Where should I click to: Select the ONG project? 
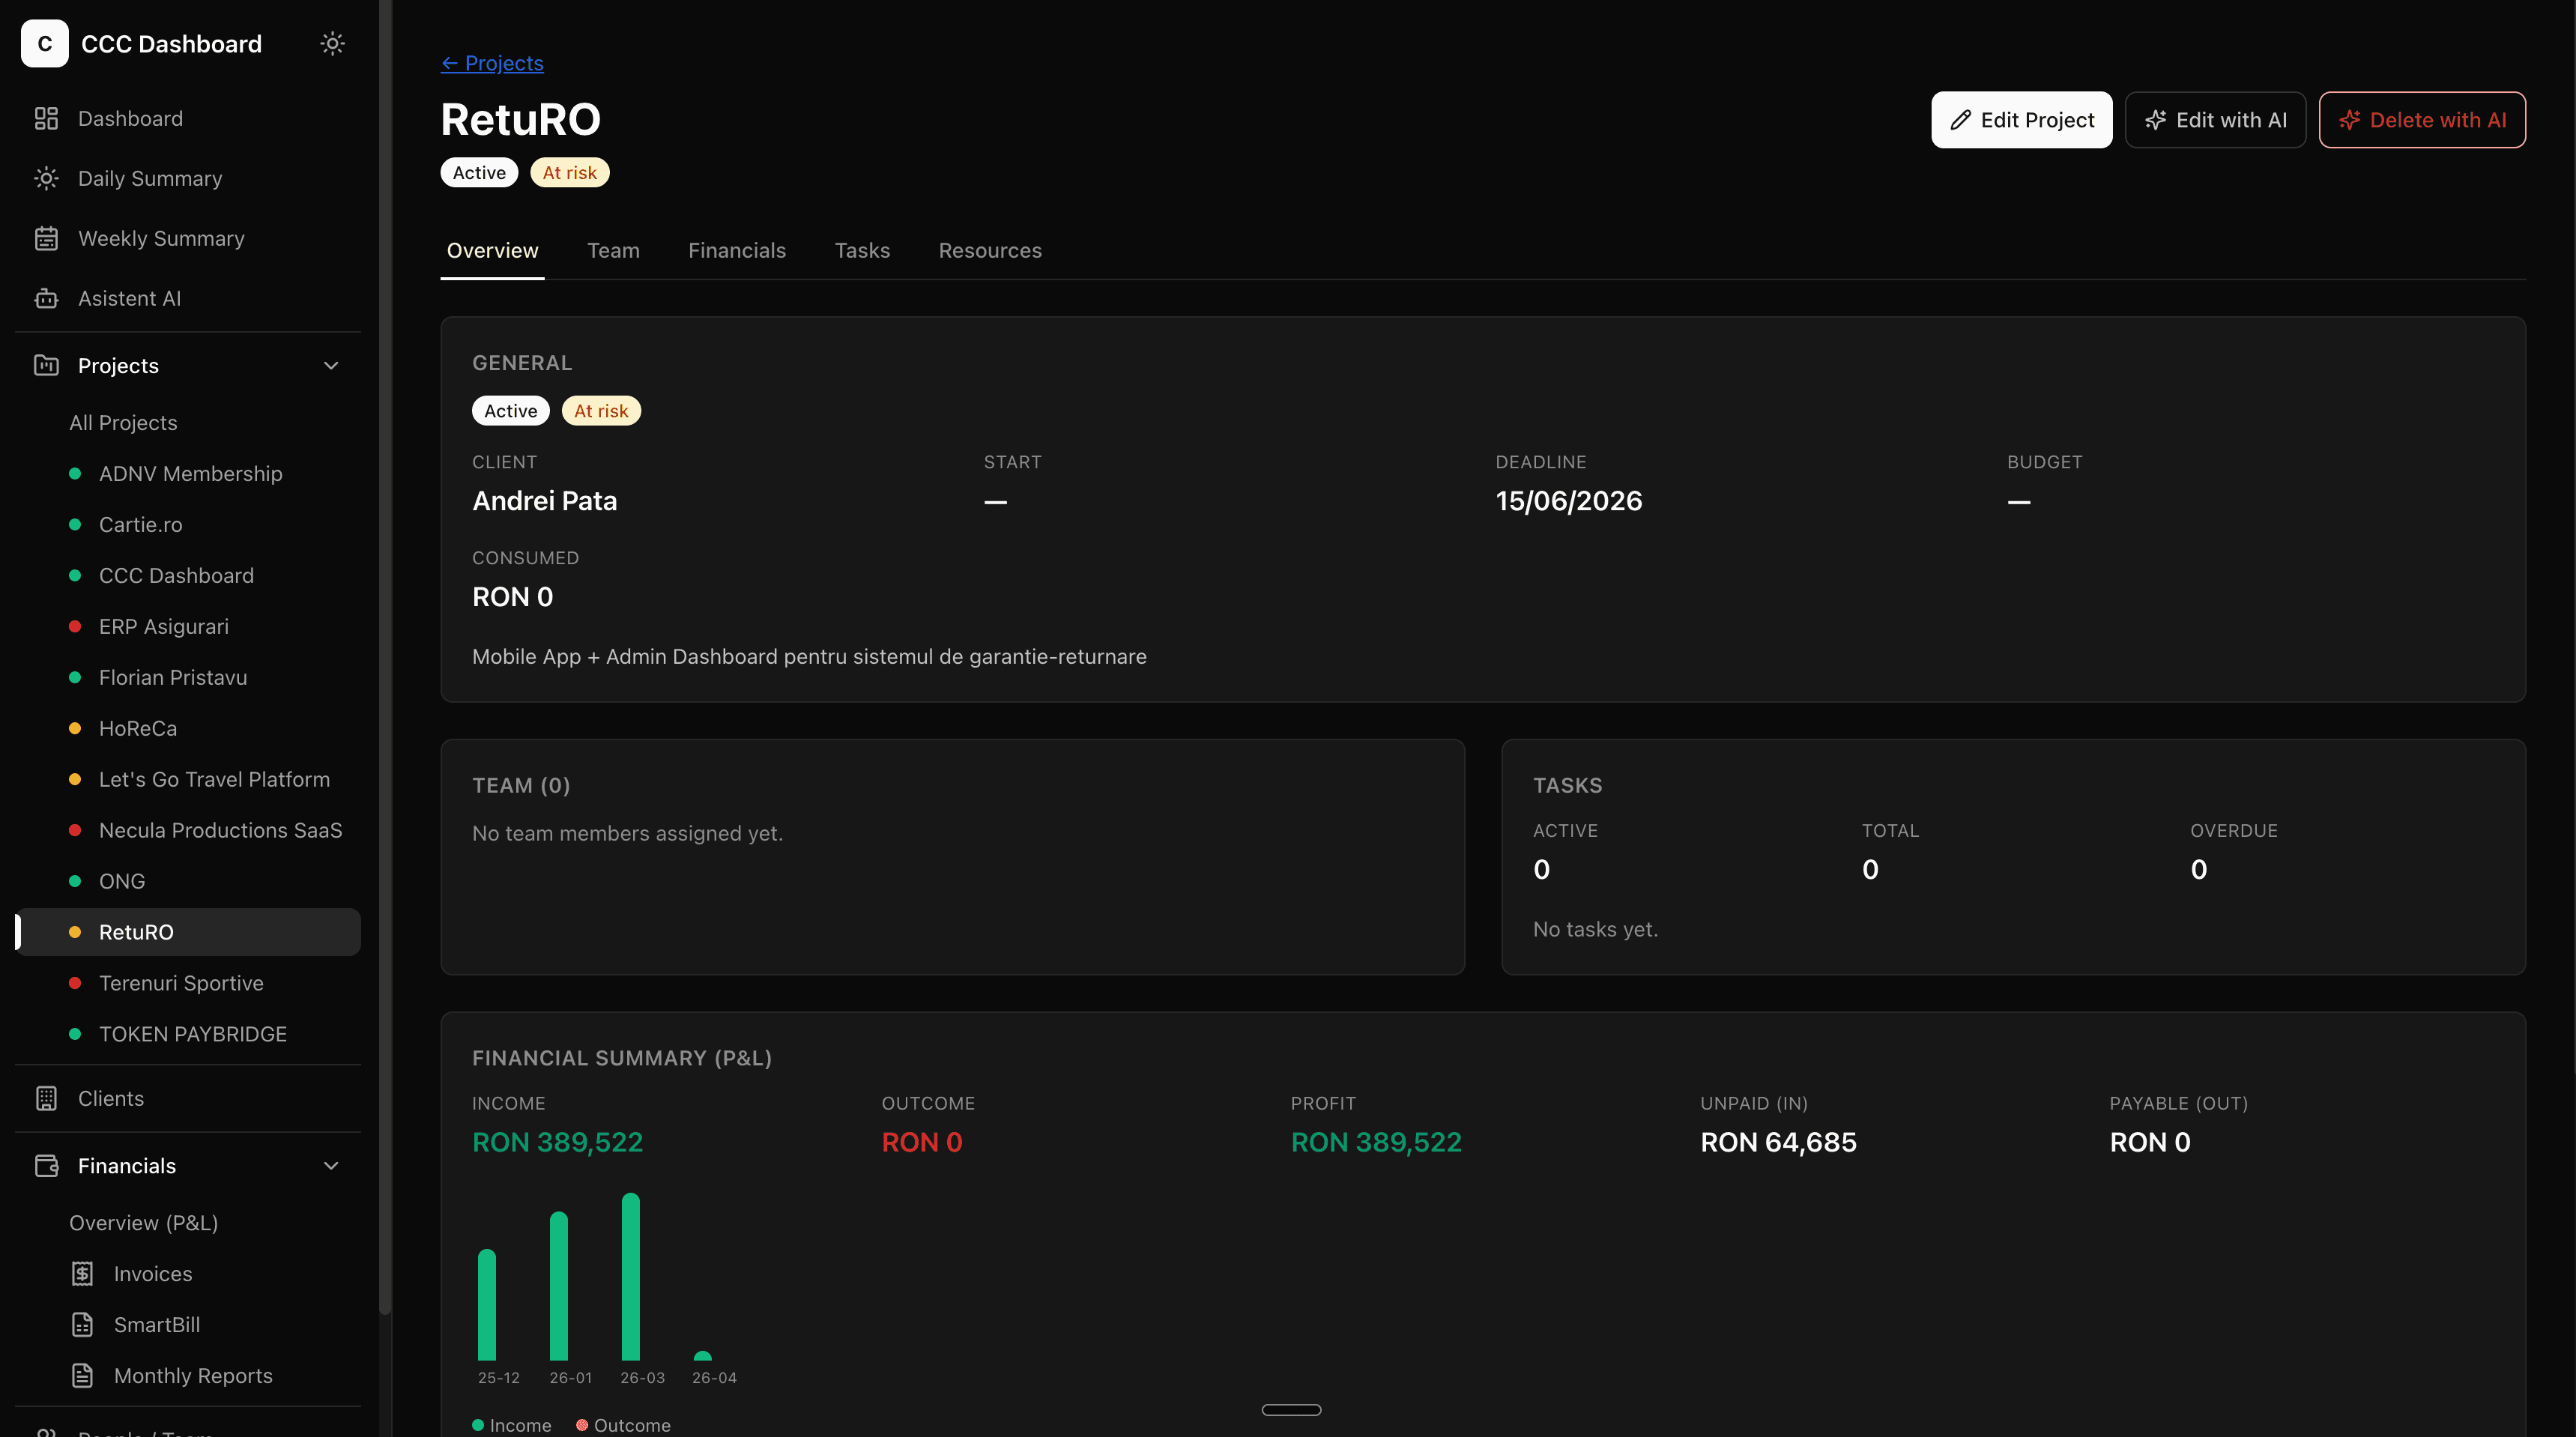(x=188, y=881)
